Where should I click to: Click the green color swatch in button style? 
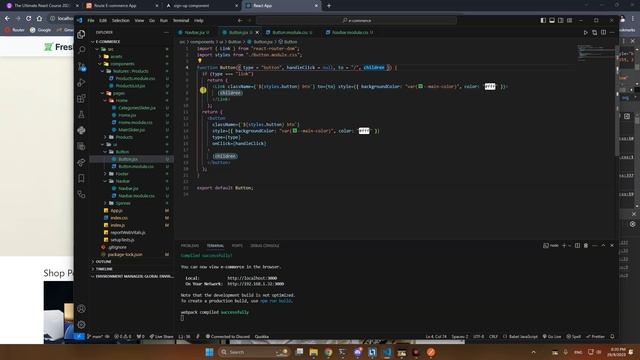(295, 131)
